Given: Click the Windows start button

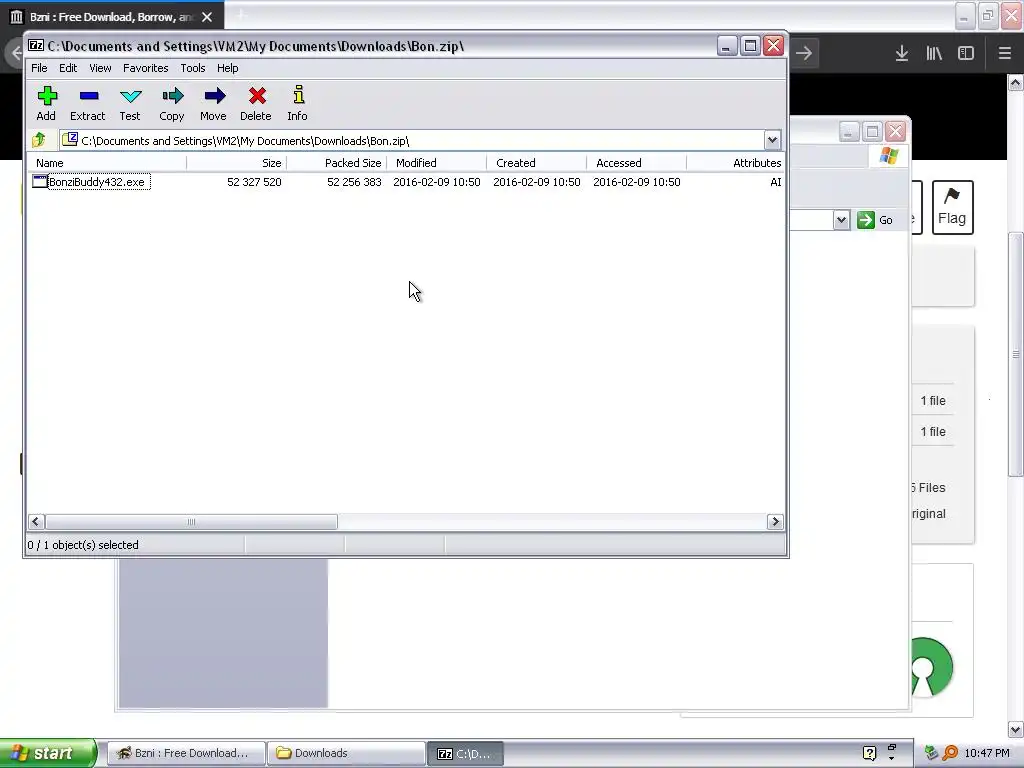Looking at the screenshot, I should pyautogui.click(x=48, y=753).
